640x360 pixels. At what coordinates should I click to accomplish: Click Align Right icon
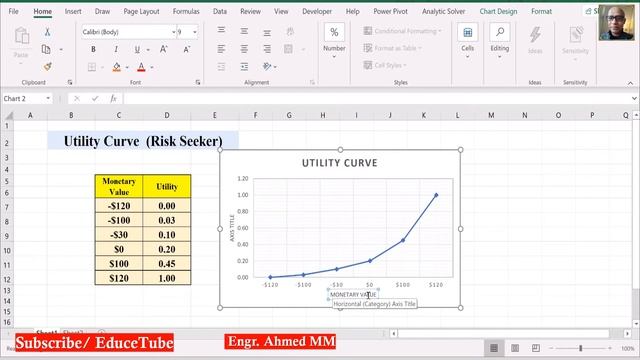coord(267,49)
